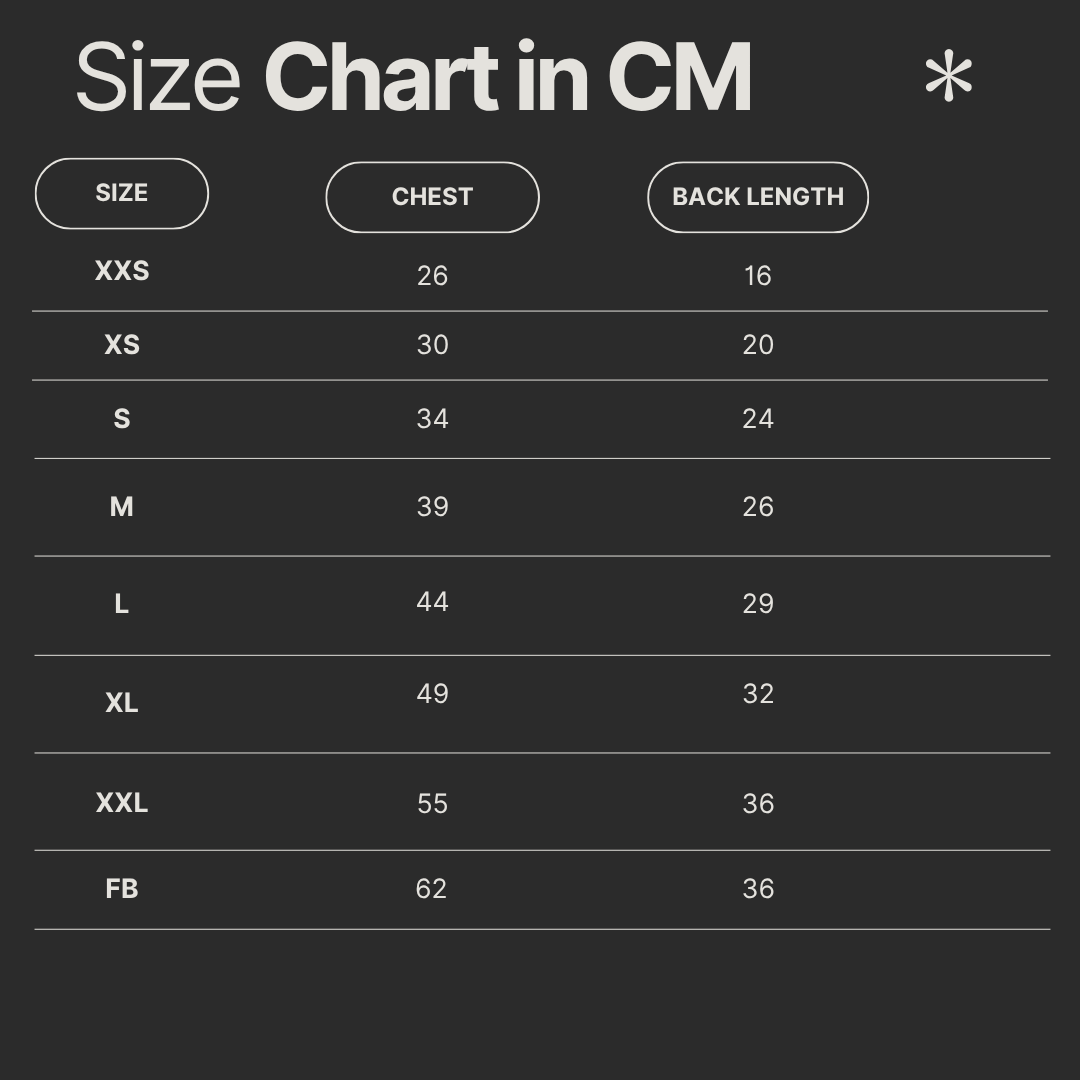Click the asterisk icon beside the title
This screenshot has height=1080, width=1080.
[x=948, y=78]
